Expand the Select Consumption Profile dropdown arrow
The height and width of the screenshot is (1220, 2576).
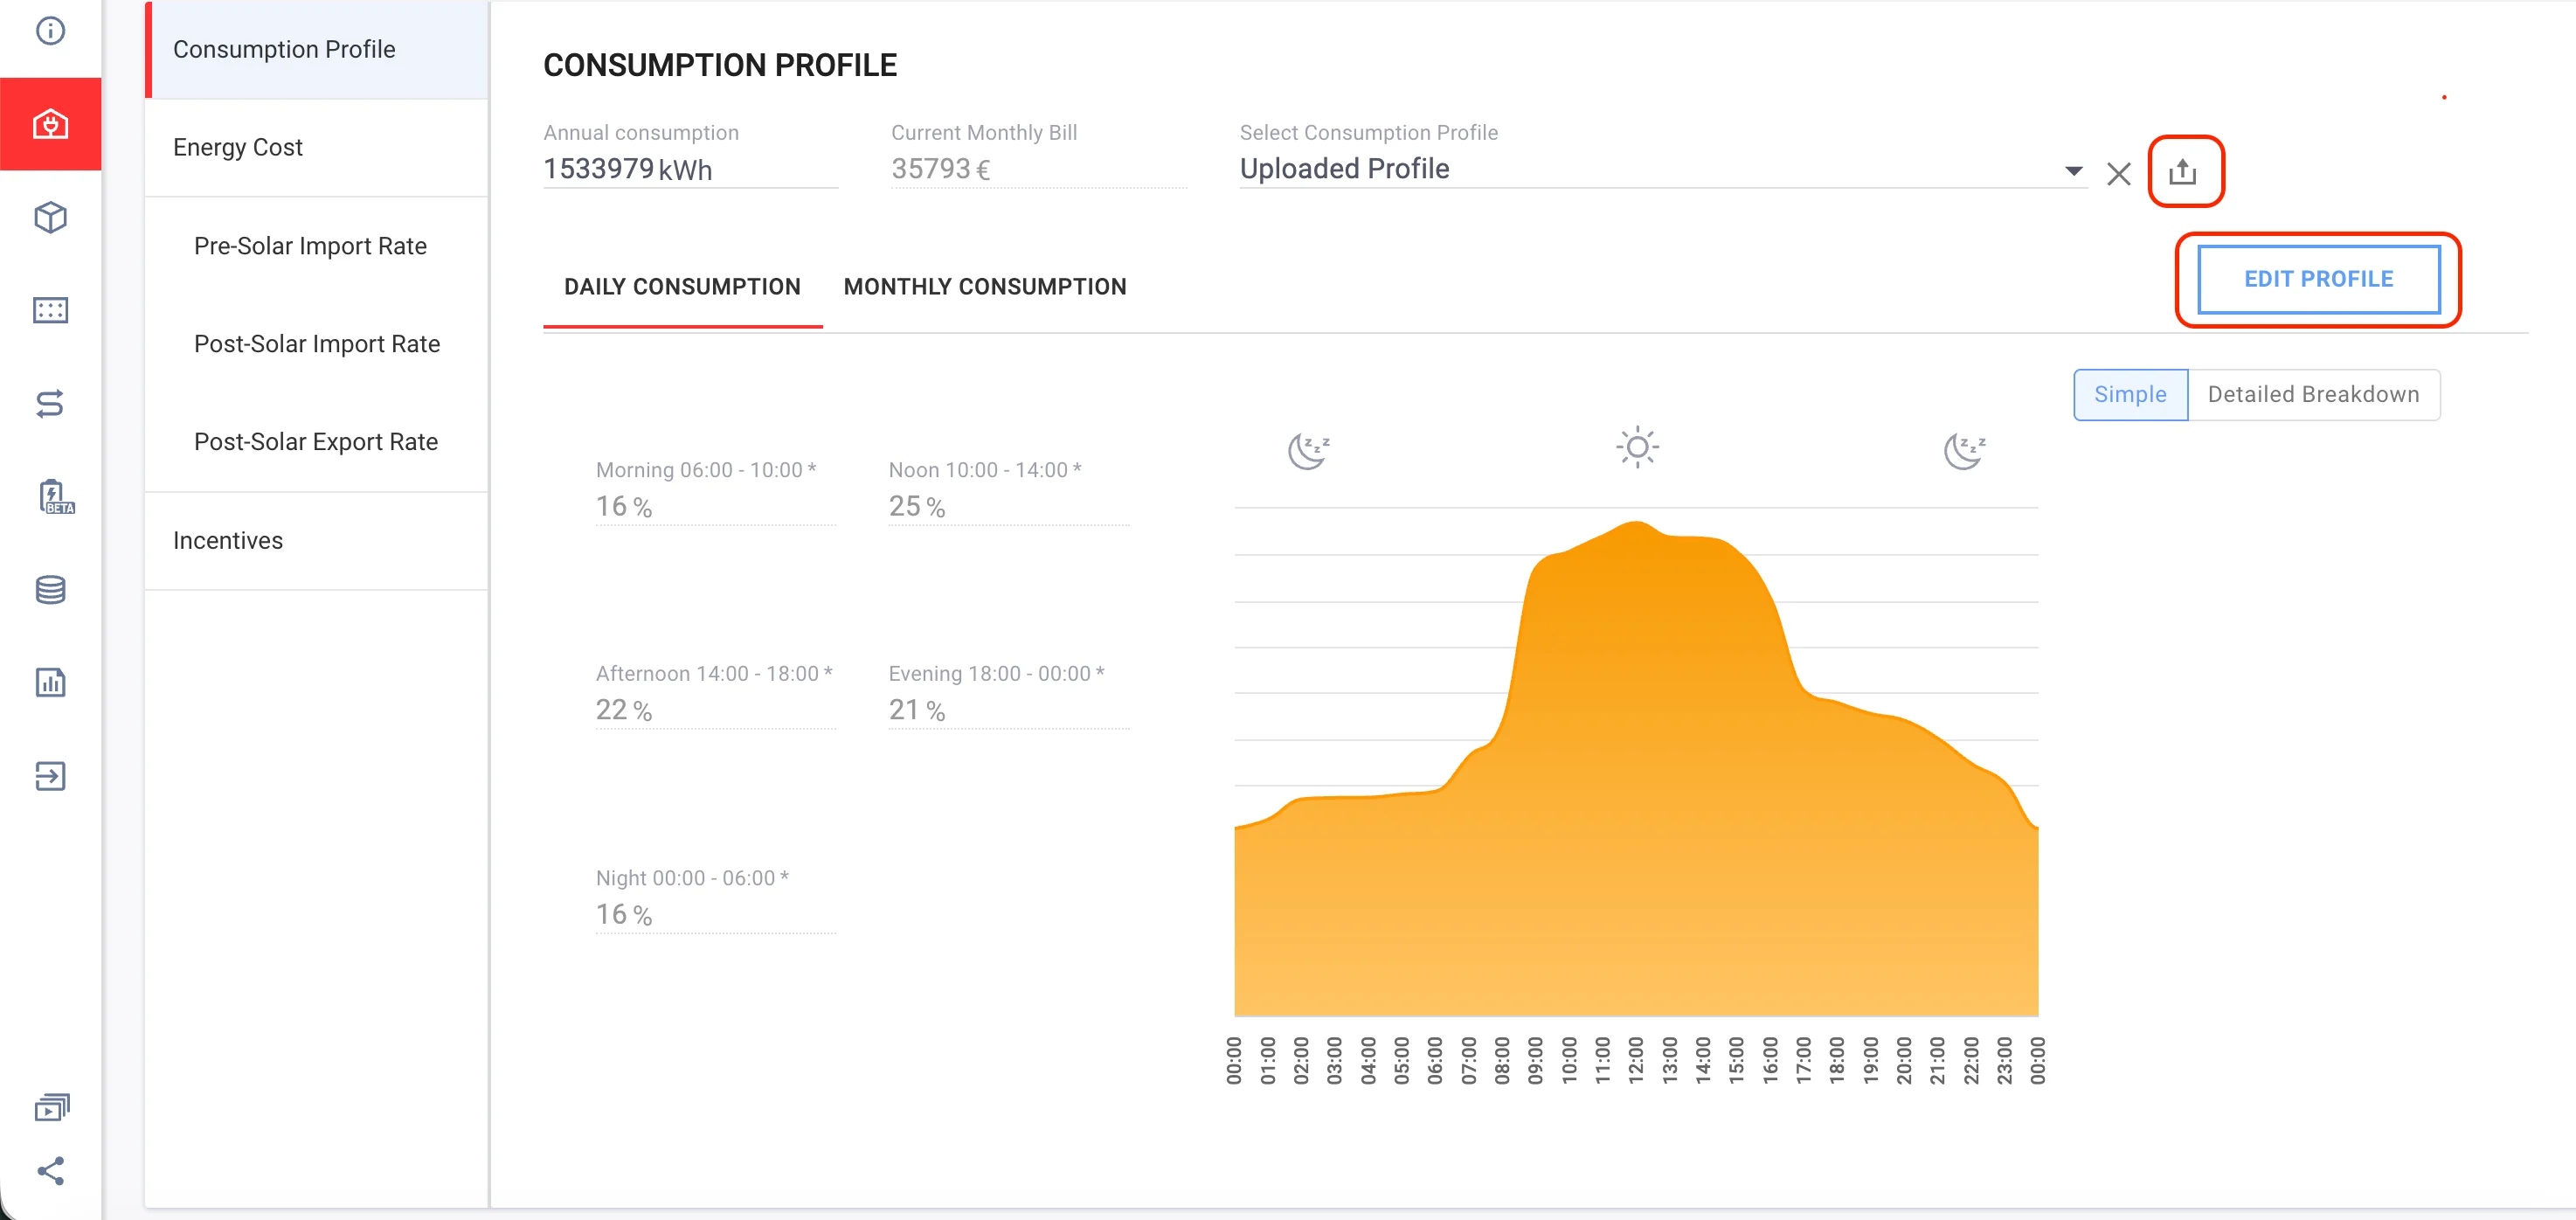coord(2074,171)
